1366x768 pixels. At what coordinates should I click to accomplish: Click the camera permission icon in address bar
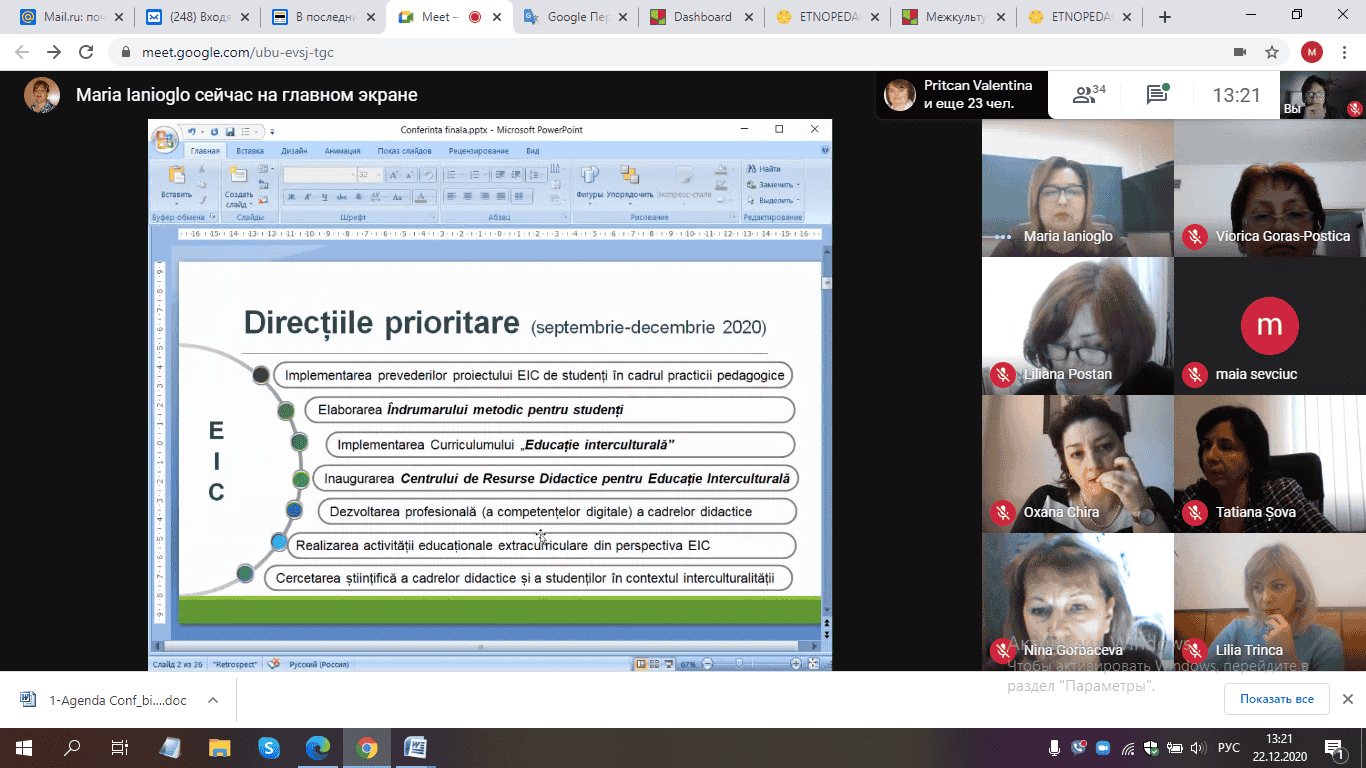[x=1240, y=52]
